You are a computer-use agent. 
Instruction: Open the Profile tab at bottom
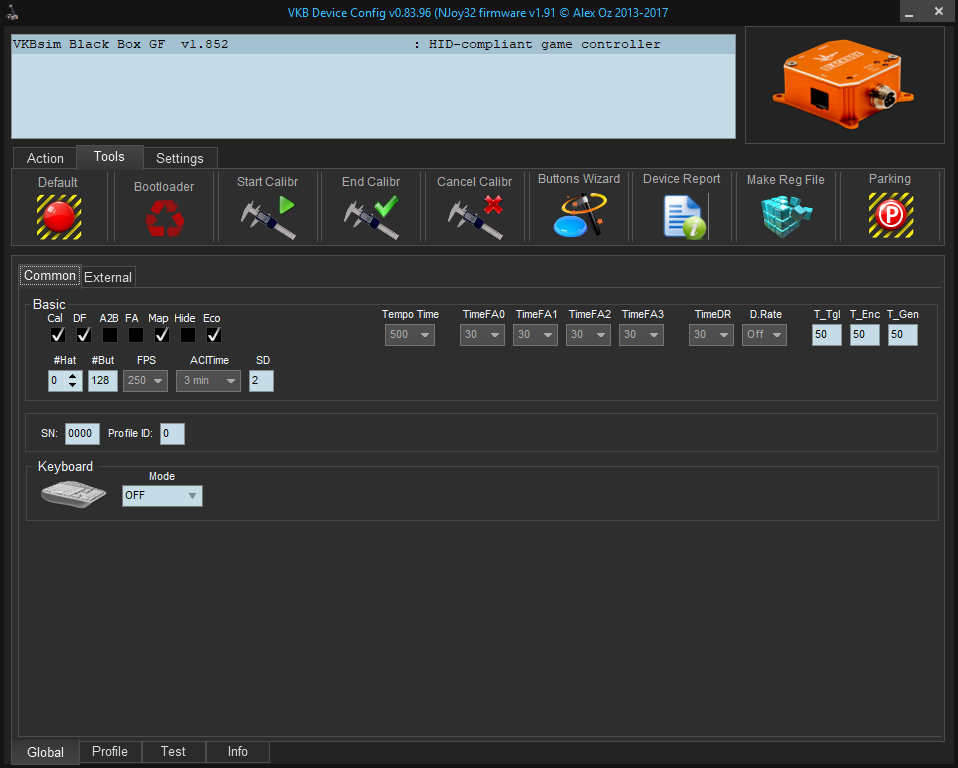click(110, 752)
